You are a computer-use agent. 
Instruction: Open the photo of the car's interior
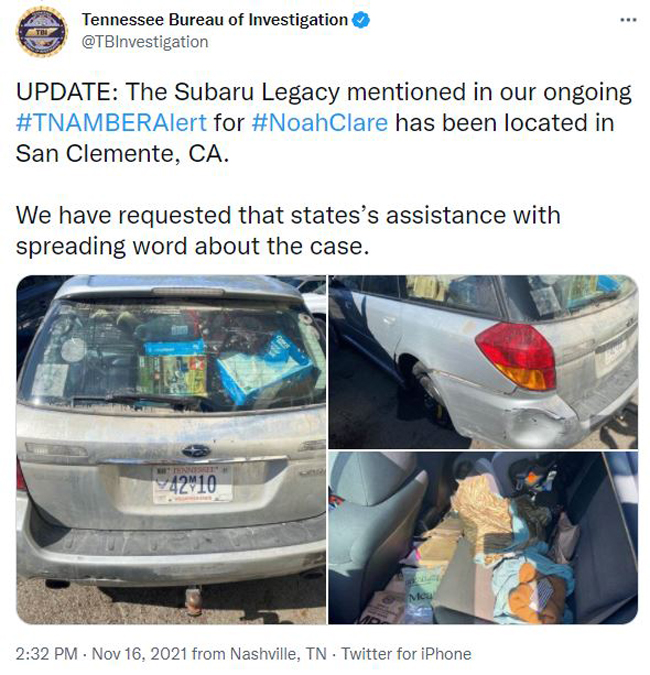(x=483, y=538)
